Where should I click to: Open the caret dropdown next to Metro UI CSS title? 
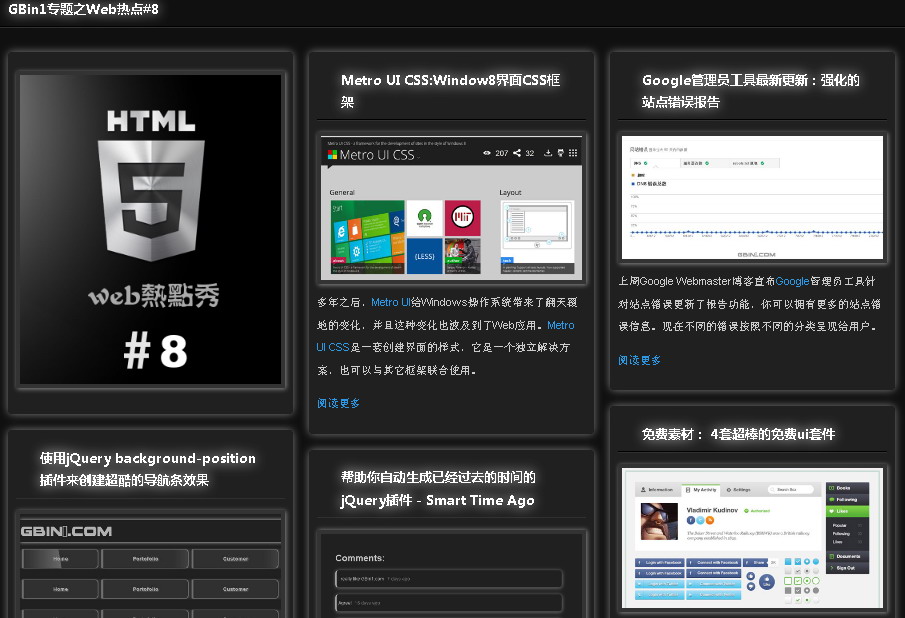[x=418, y=158]
